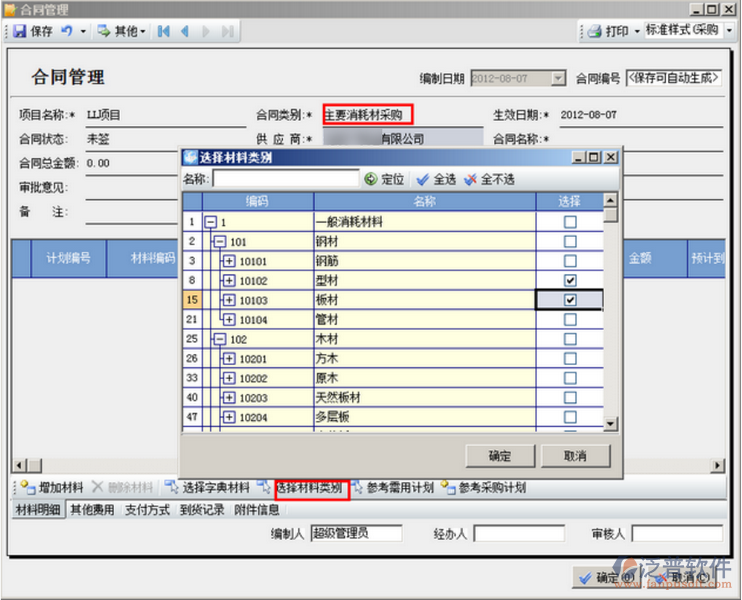The height and width of the screenshot is (600, 742).
Task: Go to first record navigation icon
Action: pos(163,31)
